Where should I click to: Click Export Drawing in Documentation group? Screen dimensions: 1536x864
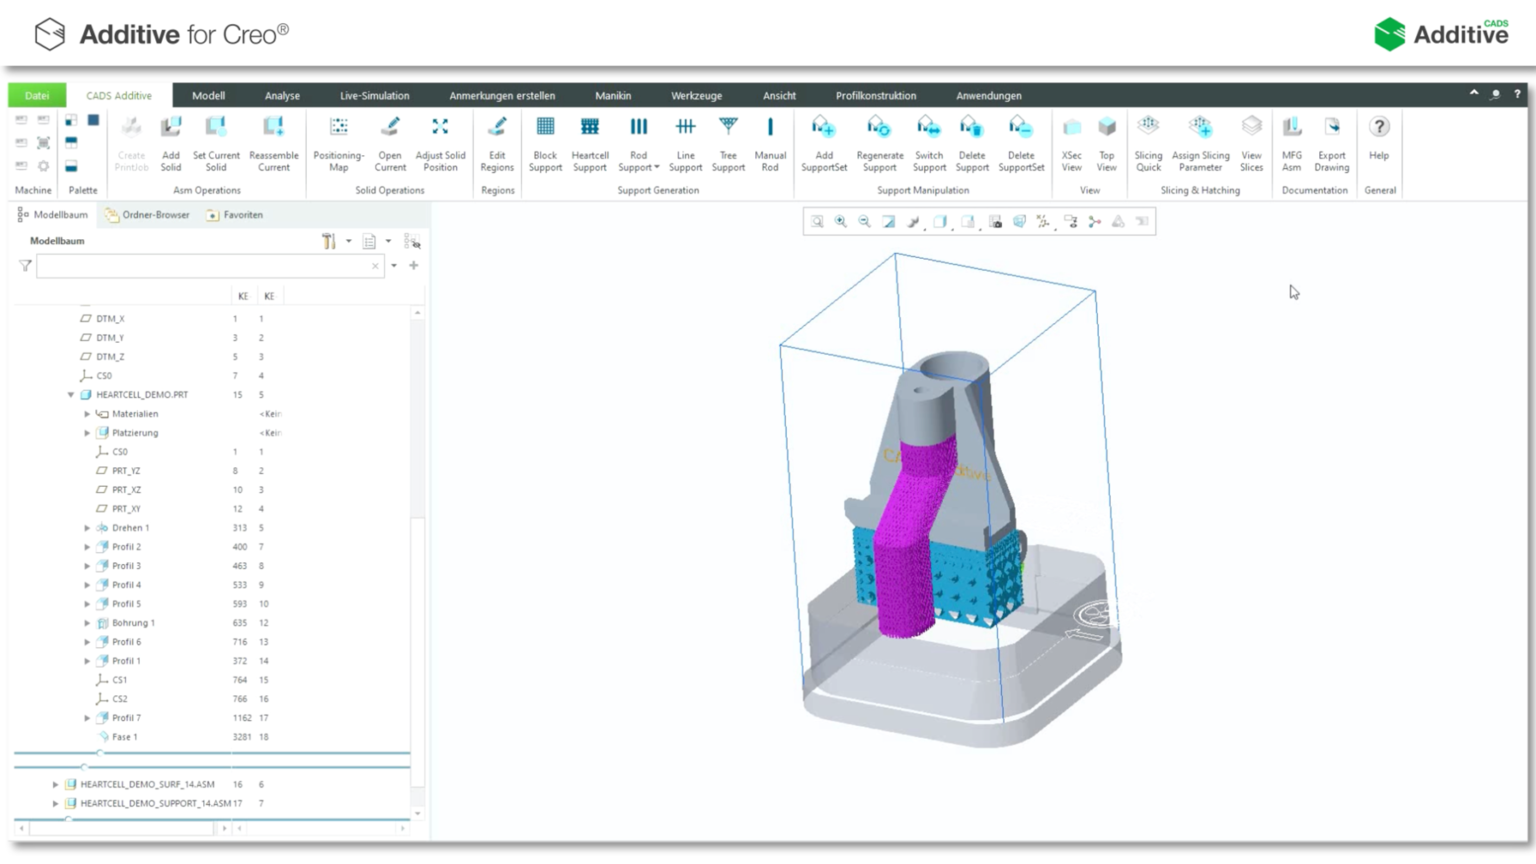click(x=1332, y=140)
